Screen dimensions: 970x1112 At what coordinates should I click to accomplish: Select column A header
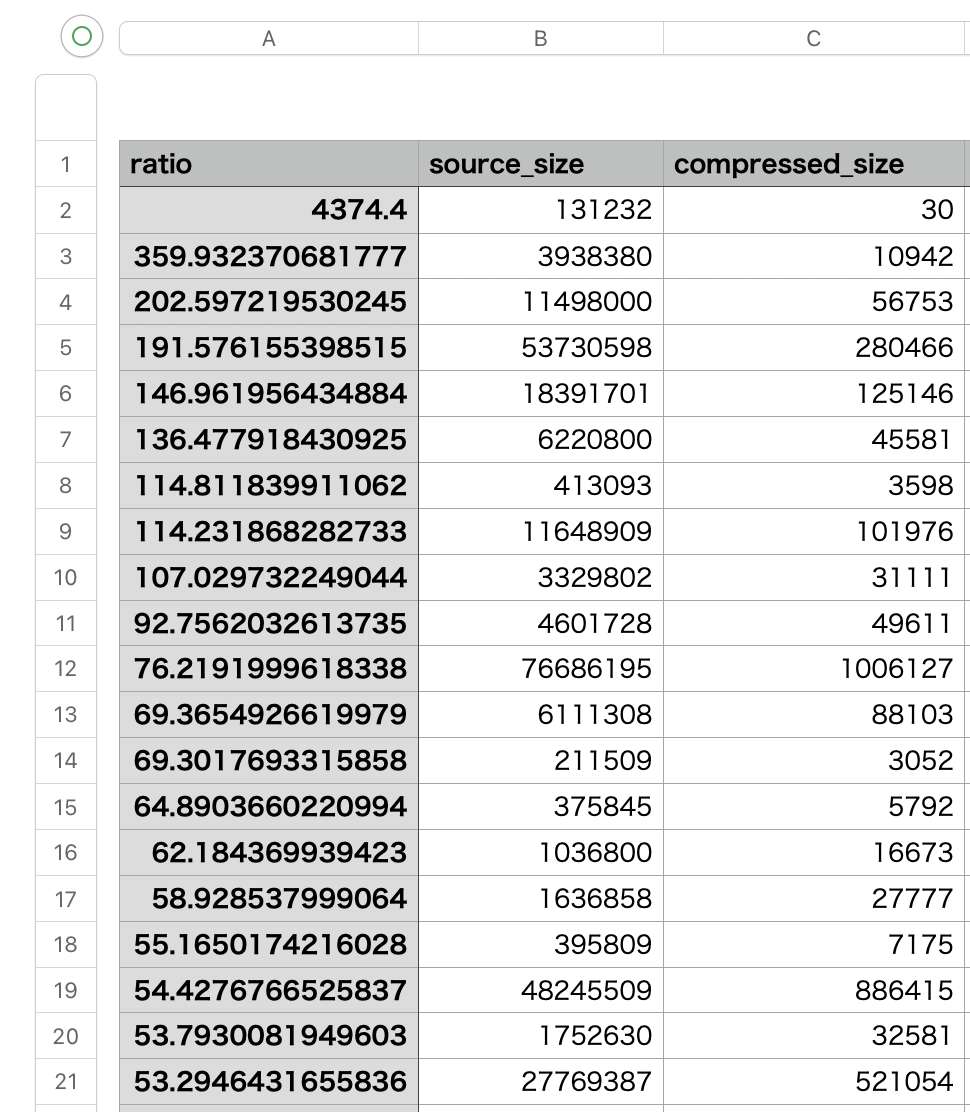(x=269, y=38)
